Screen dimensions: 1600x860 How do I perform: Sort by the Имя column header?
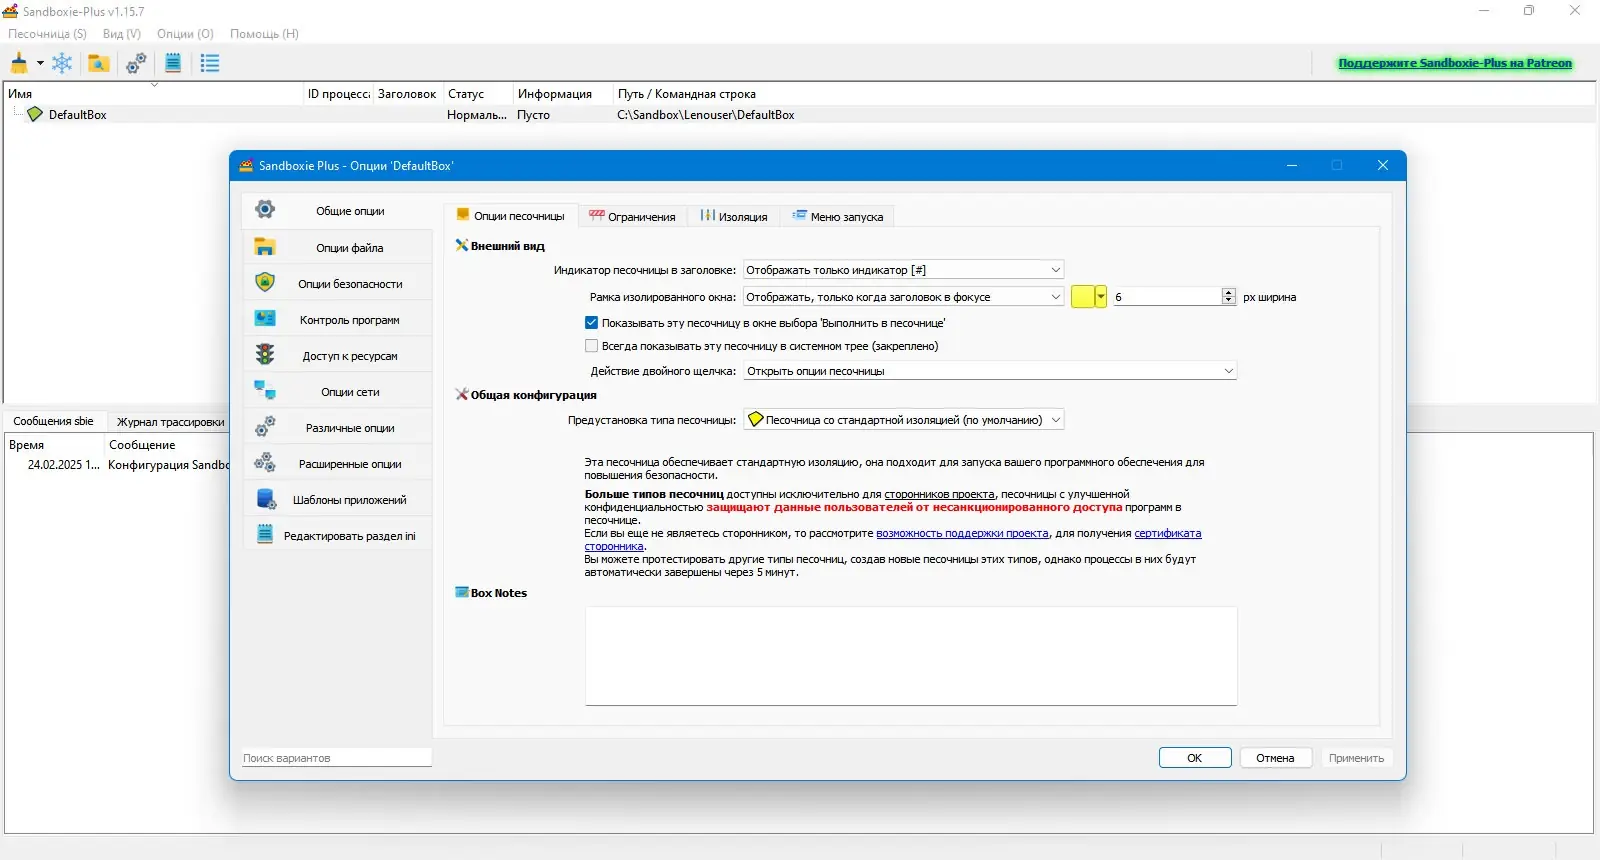tap(154, 94)
